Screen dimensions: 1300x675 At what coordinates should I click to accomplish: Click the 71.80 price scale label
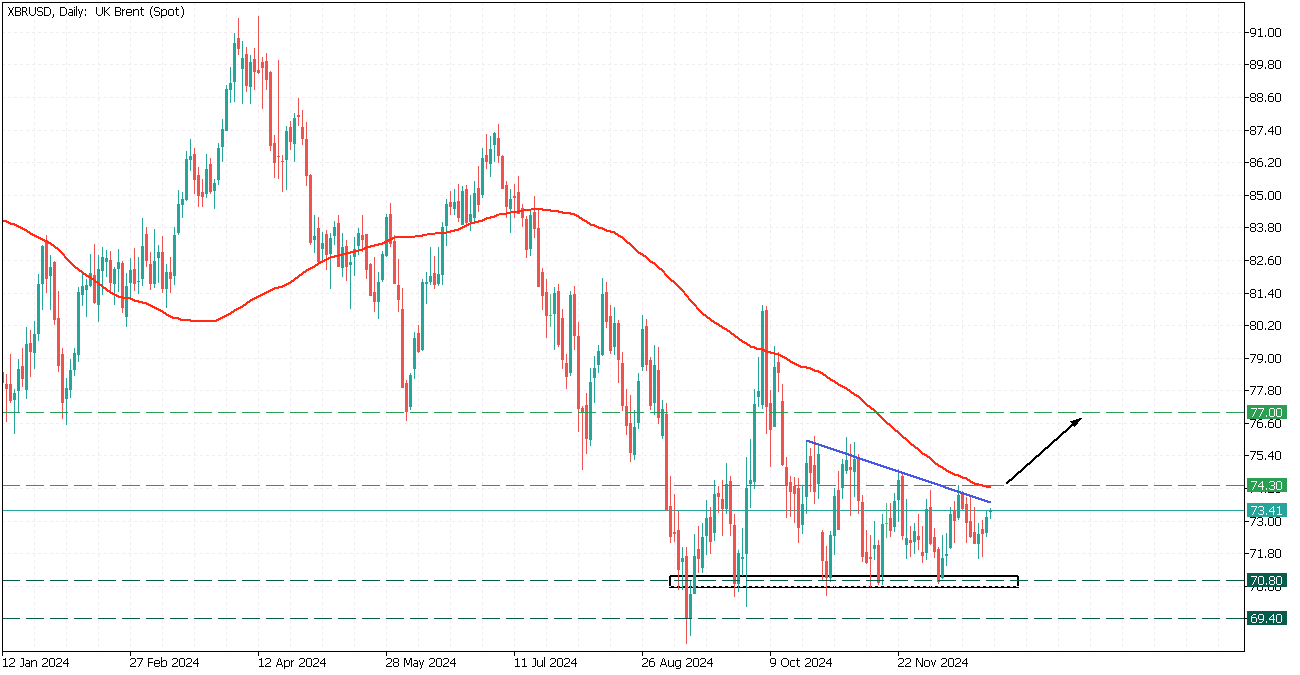1265,554
